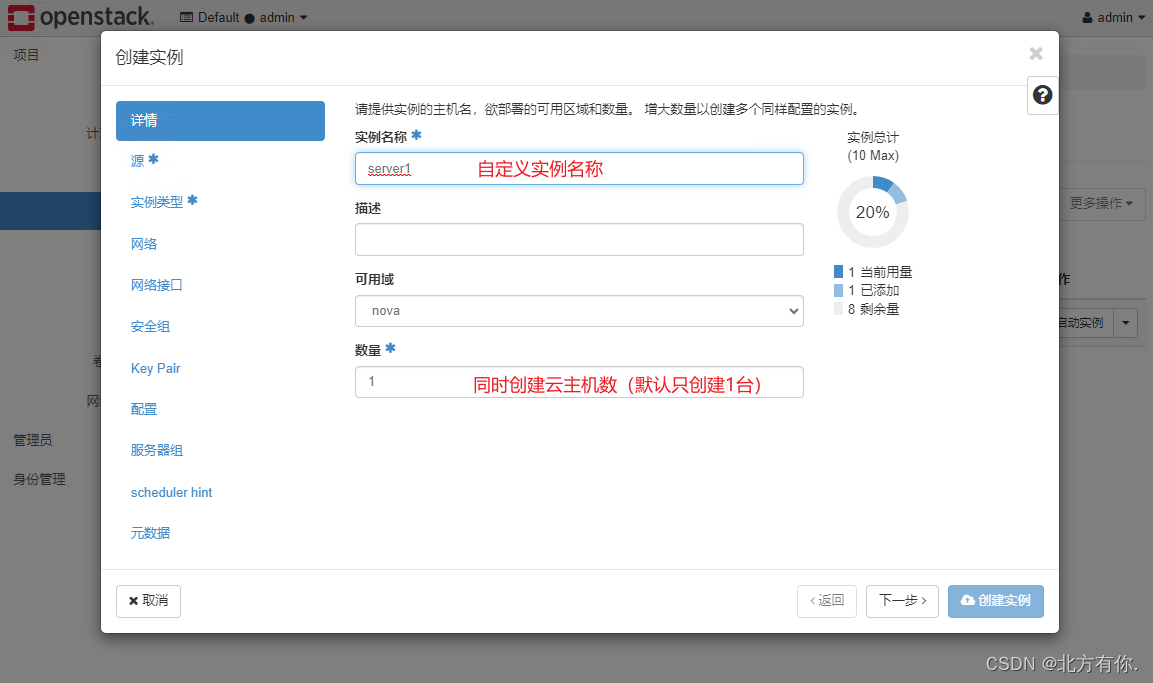1153x683 pixels.
Task: Click the 当前用量 legend color swatch
Action: point(838,272)
